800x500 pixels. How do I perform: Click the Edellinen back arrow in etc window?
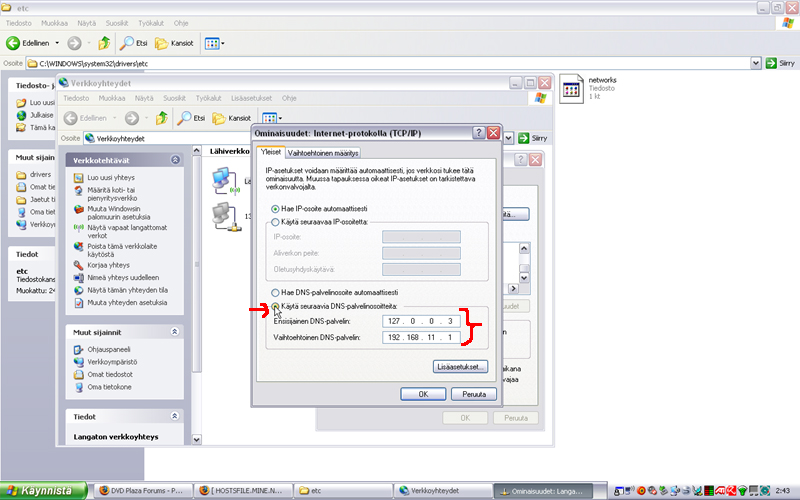[16, 43]
